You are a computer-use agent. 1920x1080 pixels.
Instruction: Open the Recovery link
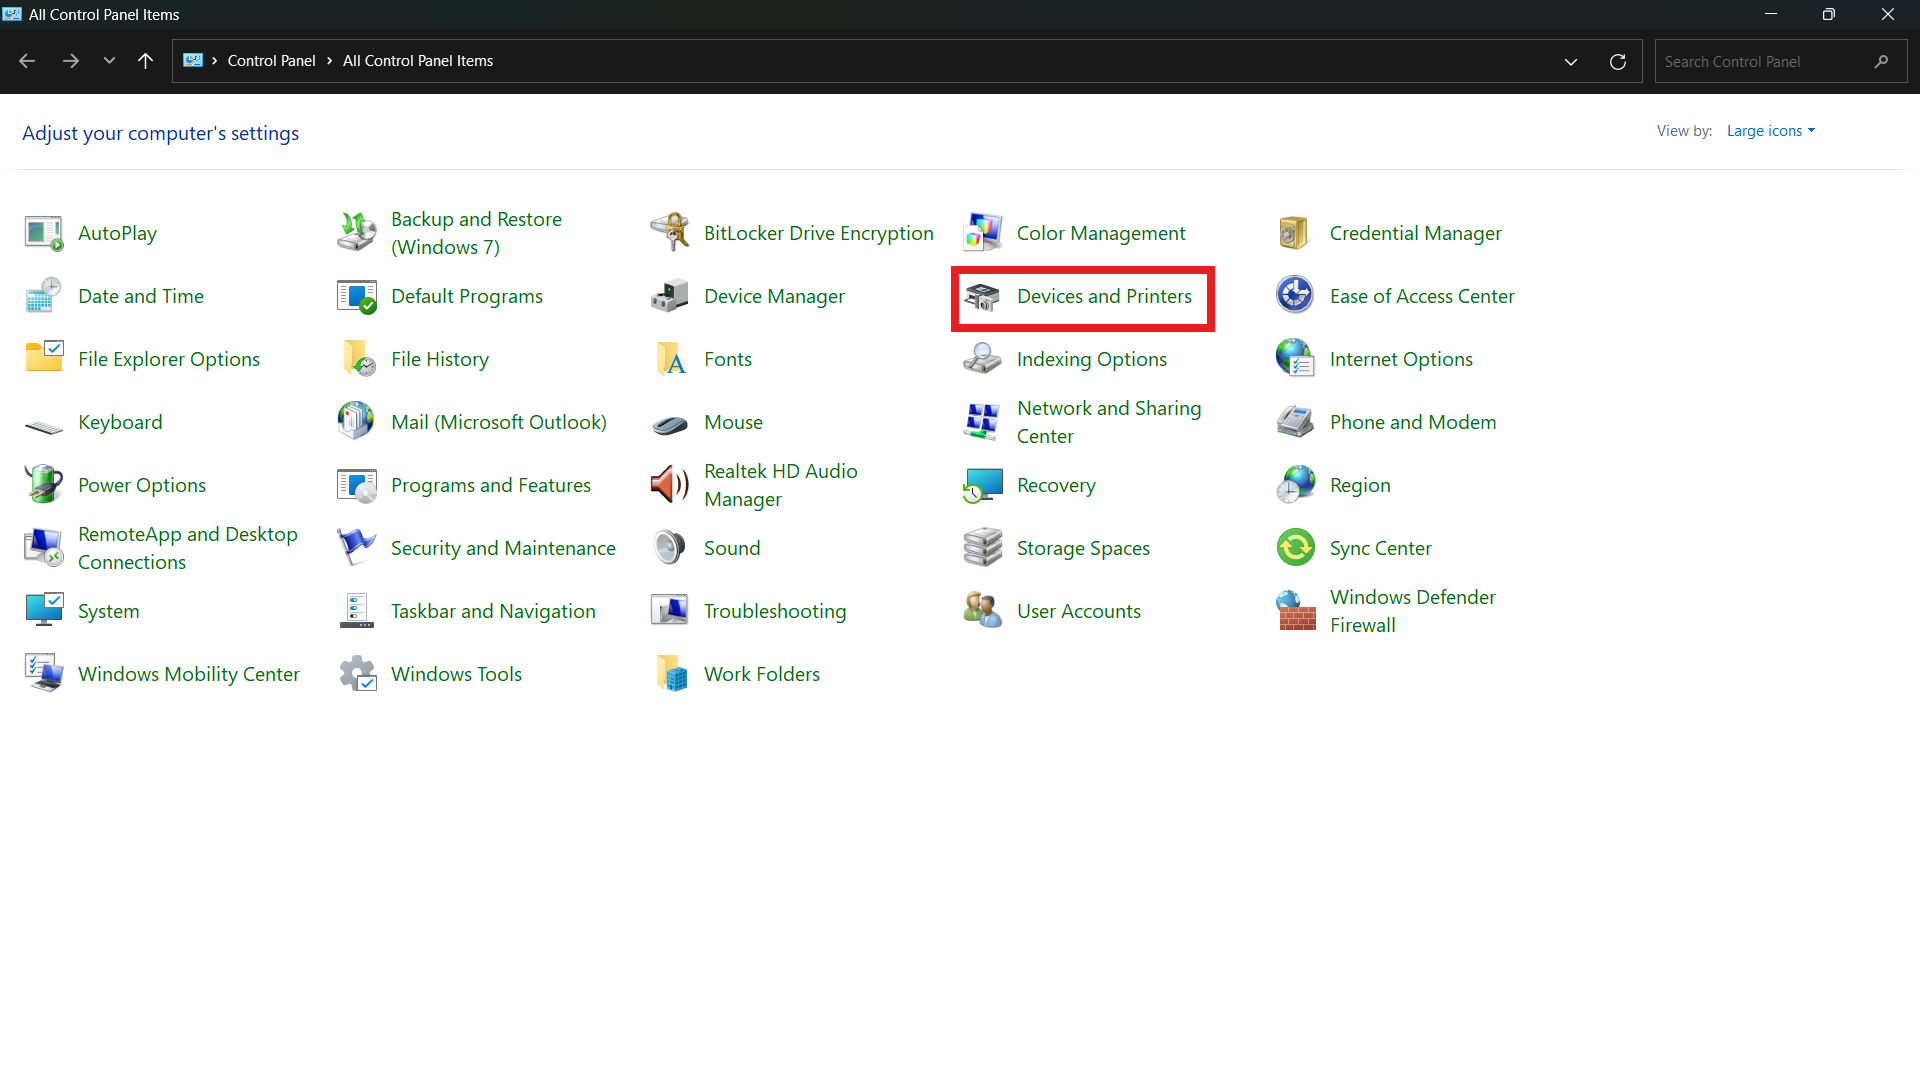click(1056, 485)
